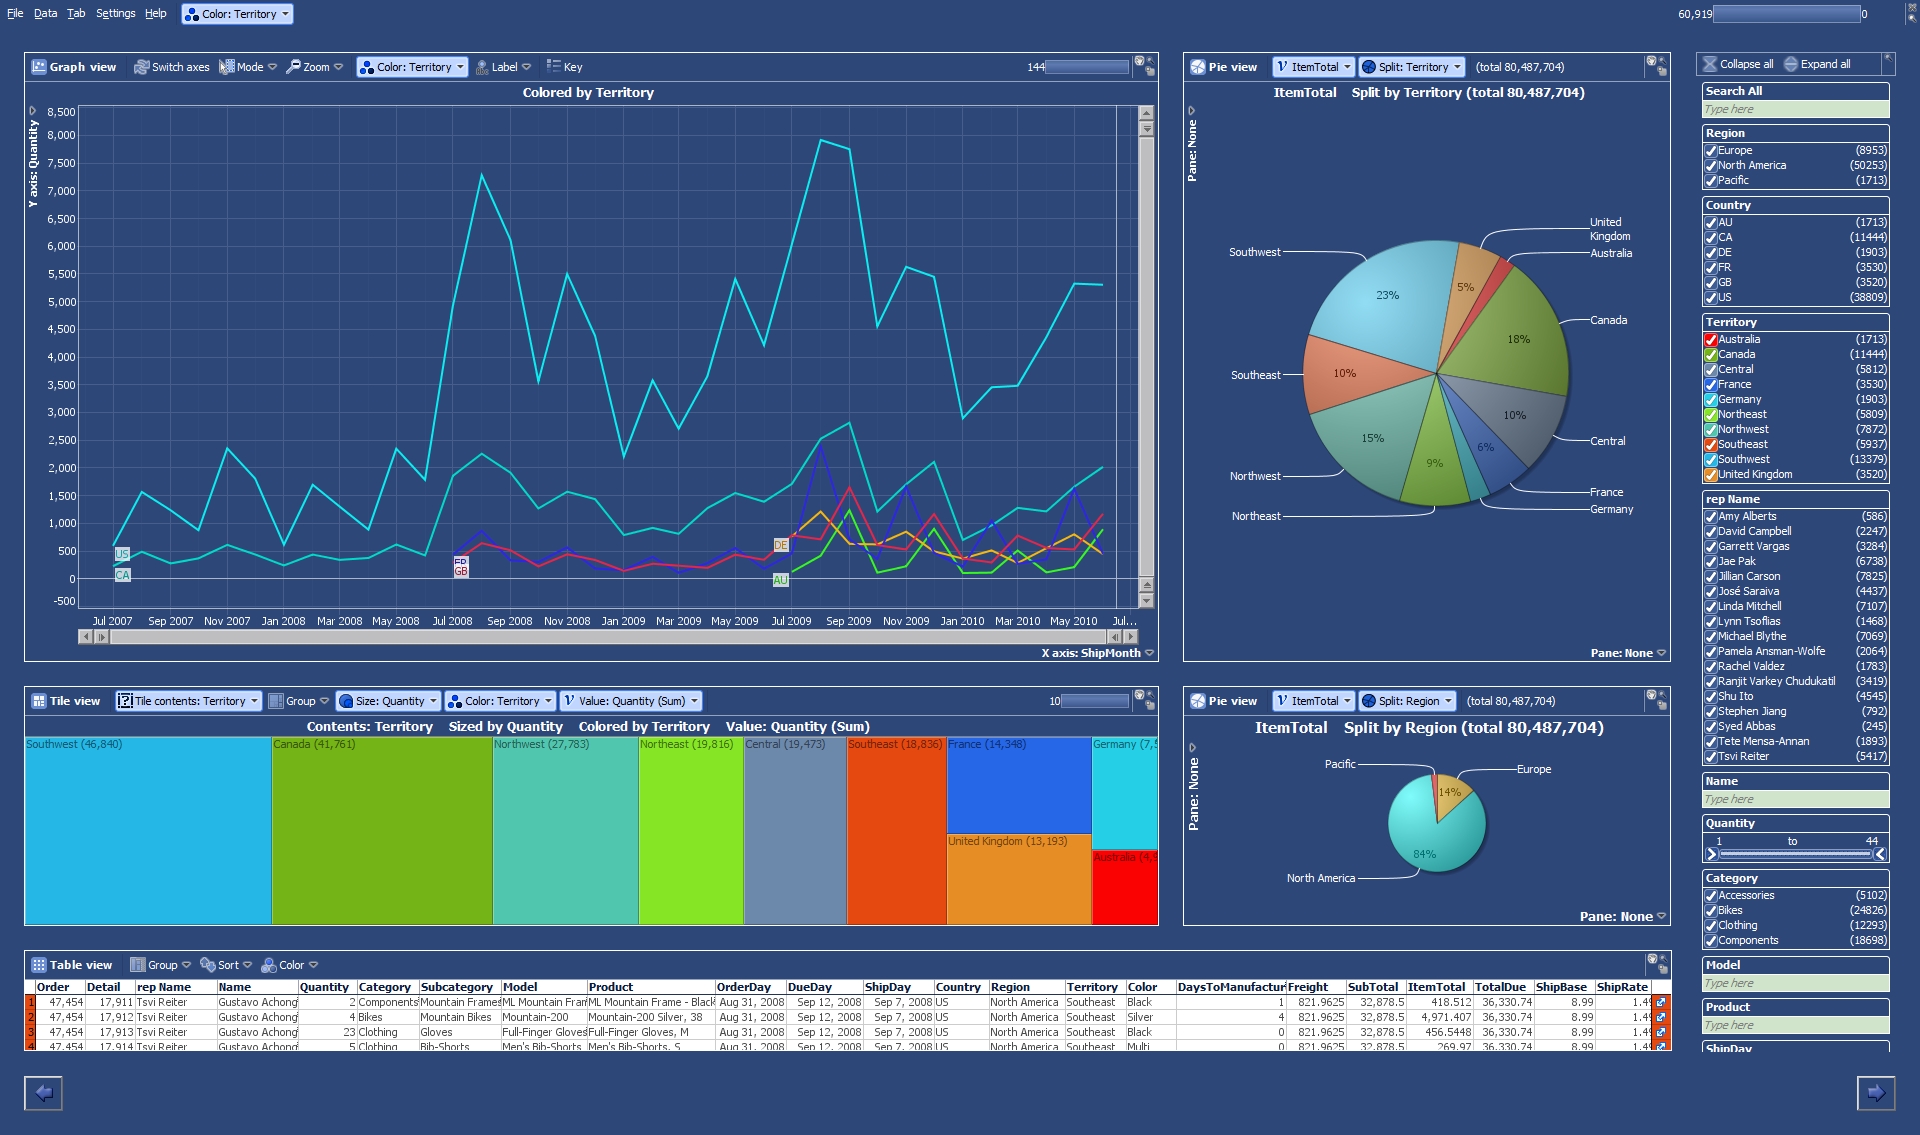Click top-right 60,919 range slider

pos(1787,14)
